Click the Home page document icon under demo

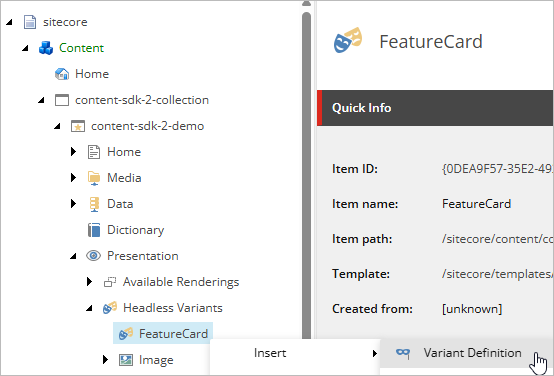tap(94, 152)
